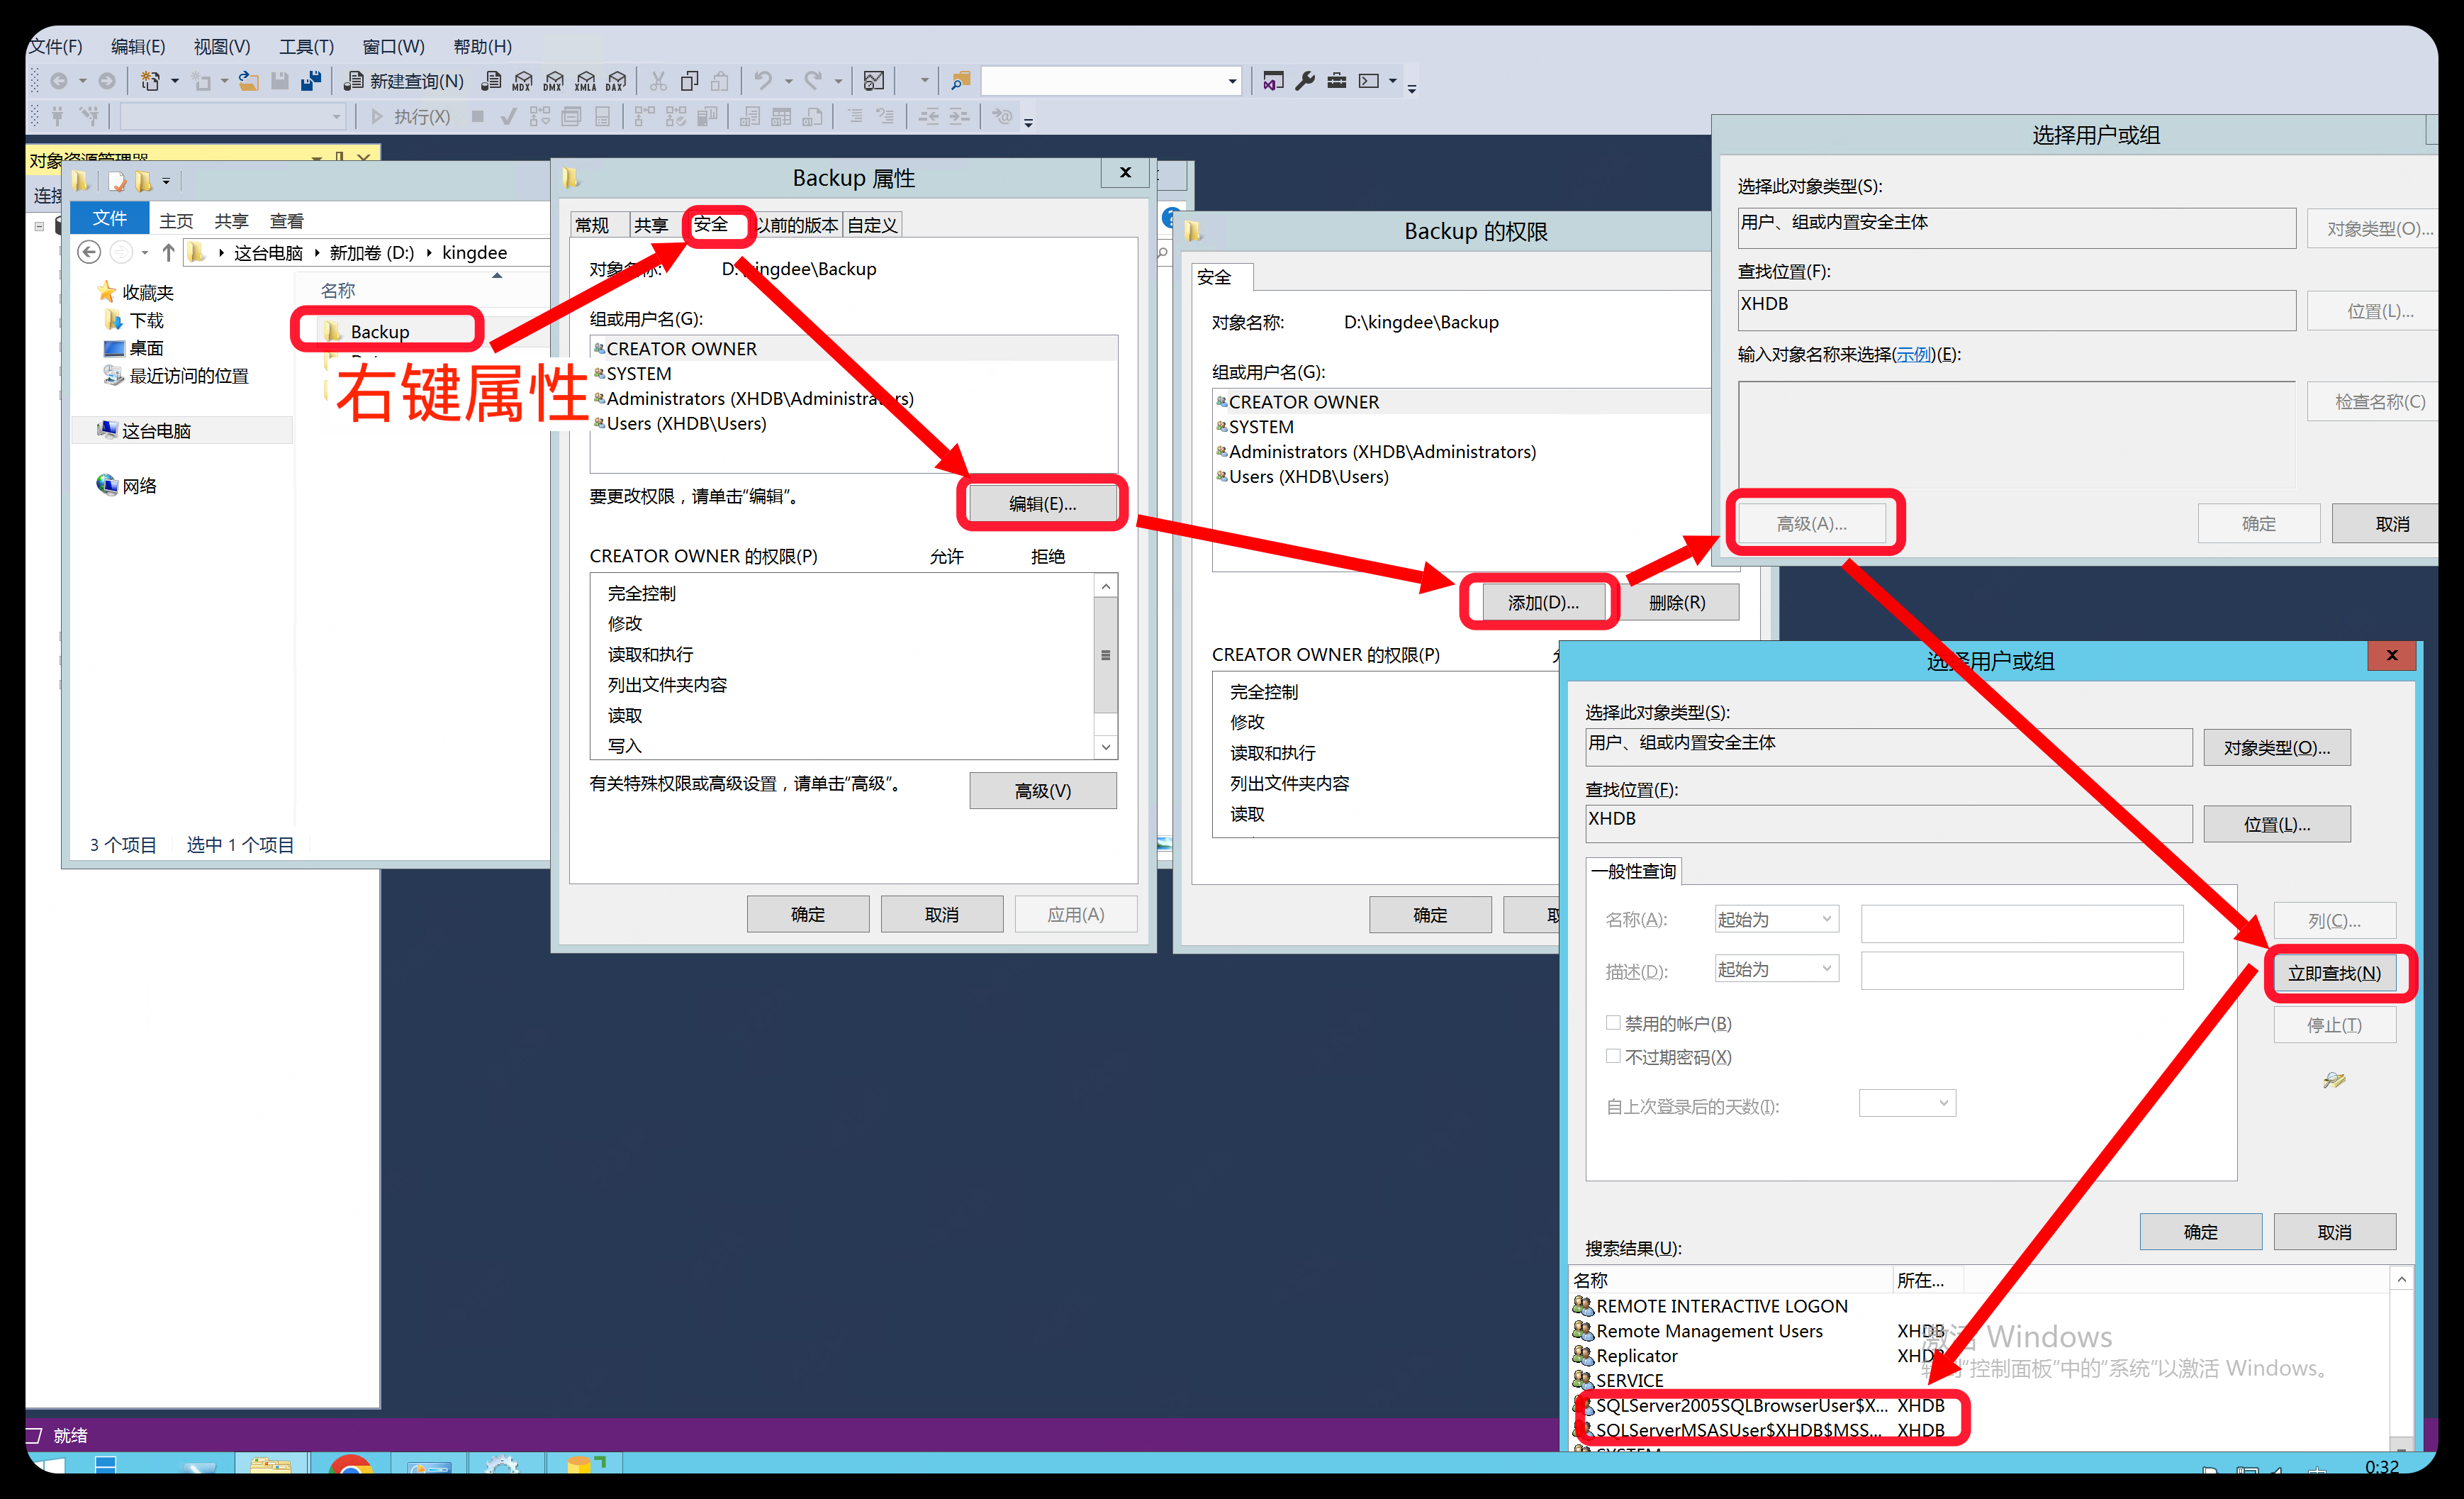Screen dimensions: 2464x1499
Task: Click the Undo arrow toolbar icon
Action: point(763,81)
